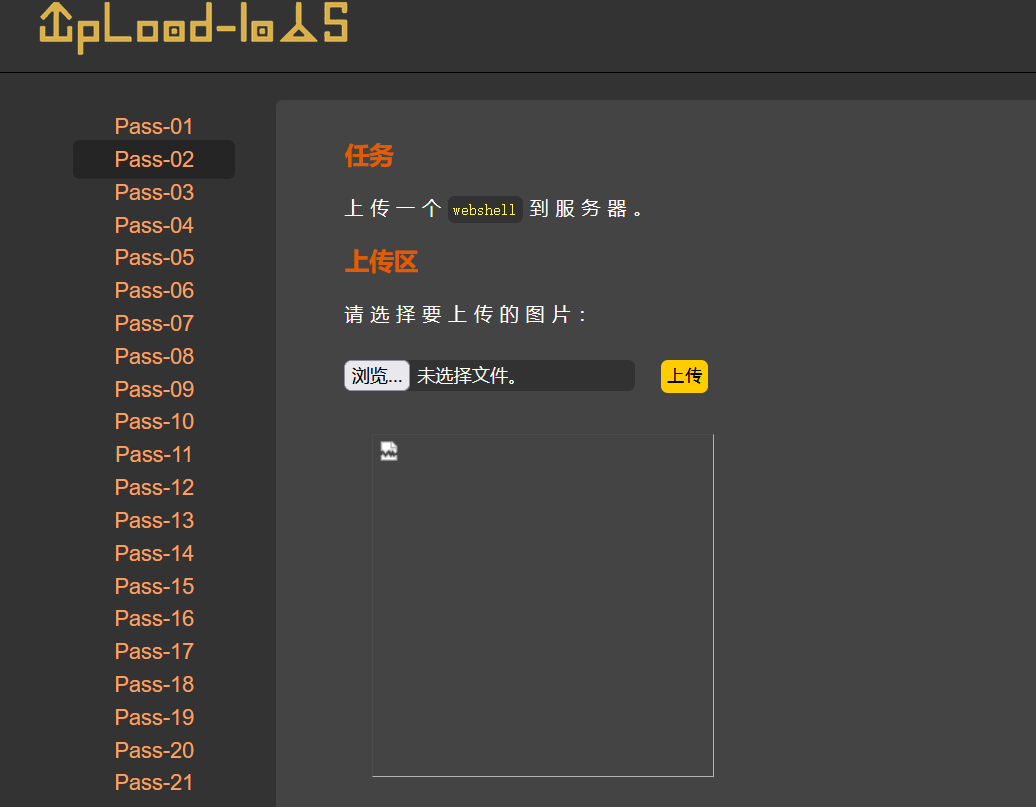Navigate to Pass-12
The height and width of the screenshot is (807, 1036).
click(154, 487)
